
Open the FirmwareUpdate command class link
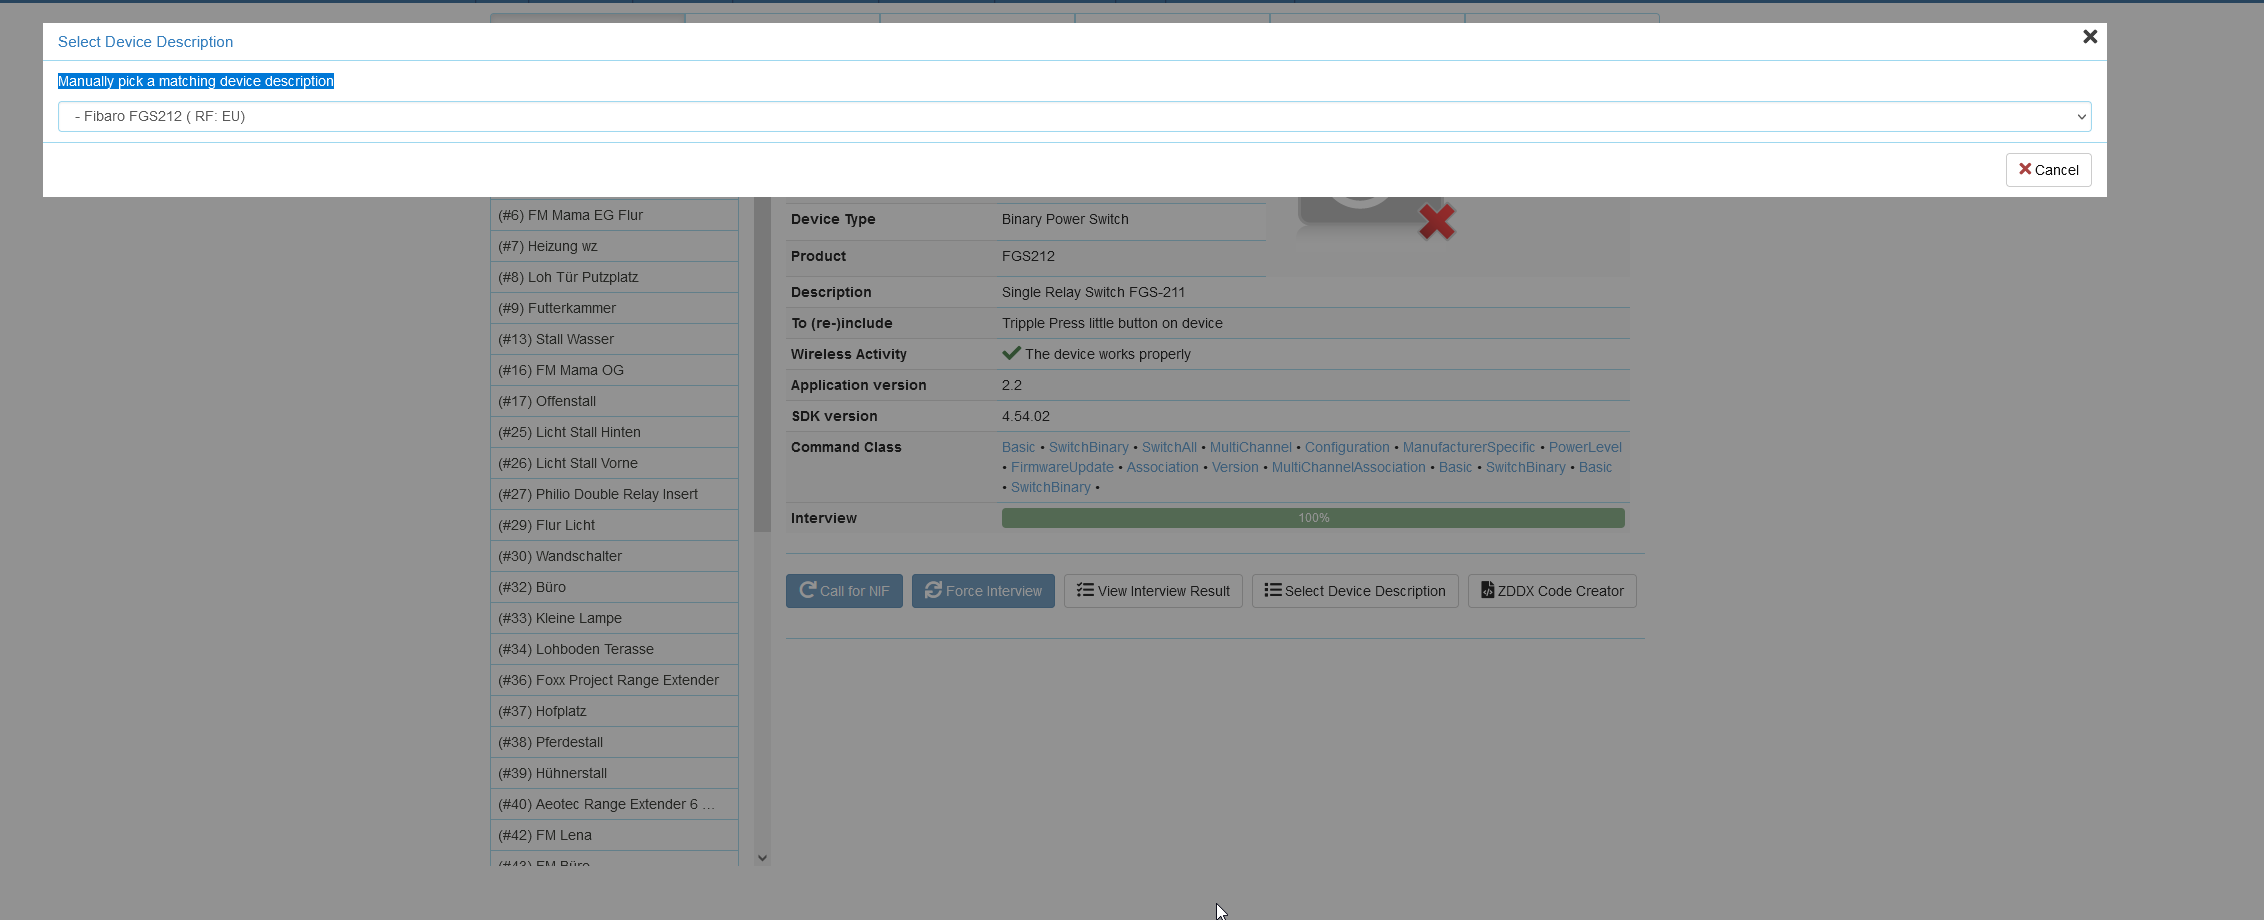click(1062, 467)
